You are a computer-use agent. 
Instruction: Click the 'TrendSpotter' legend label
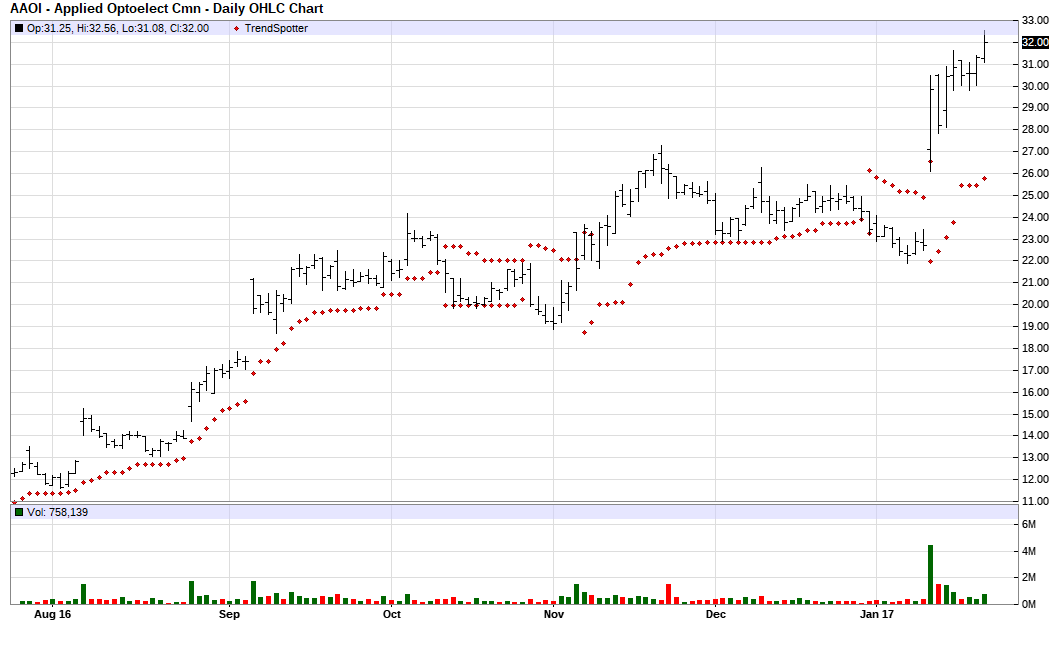tap(276, 28)
